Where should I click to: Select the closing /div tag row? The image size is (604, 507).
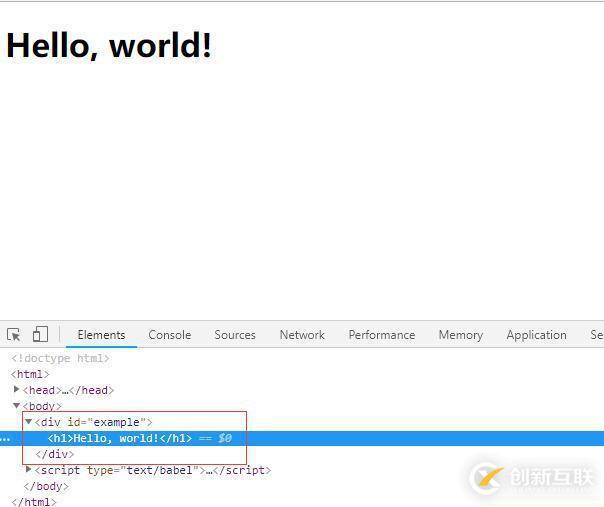(x=54, y=454)
